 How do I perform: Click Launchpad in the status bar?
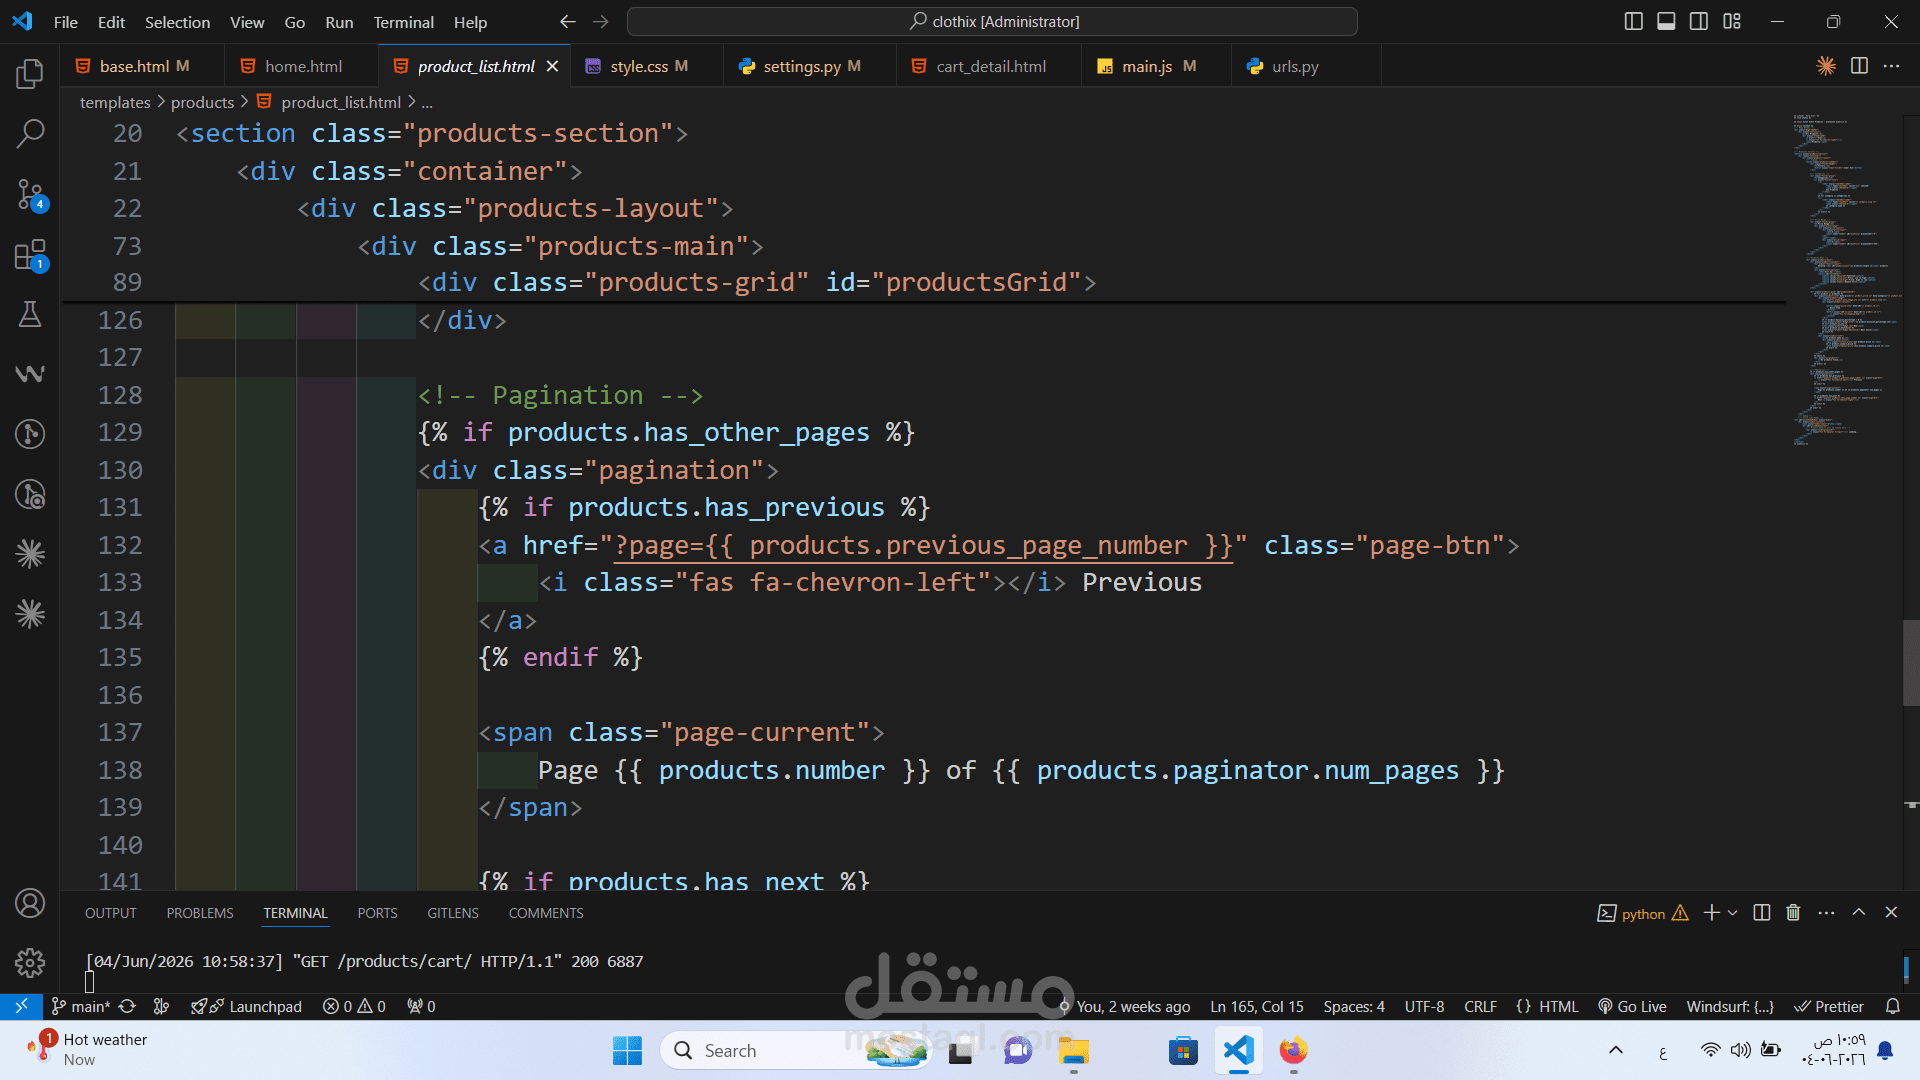[x=247, y=1006]
